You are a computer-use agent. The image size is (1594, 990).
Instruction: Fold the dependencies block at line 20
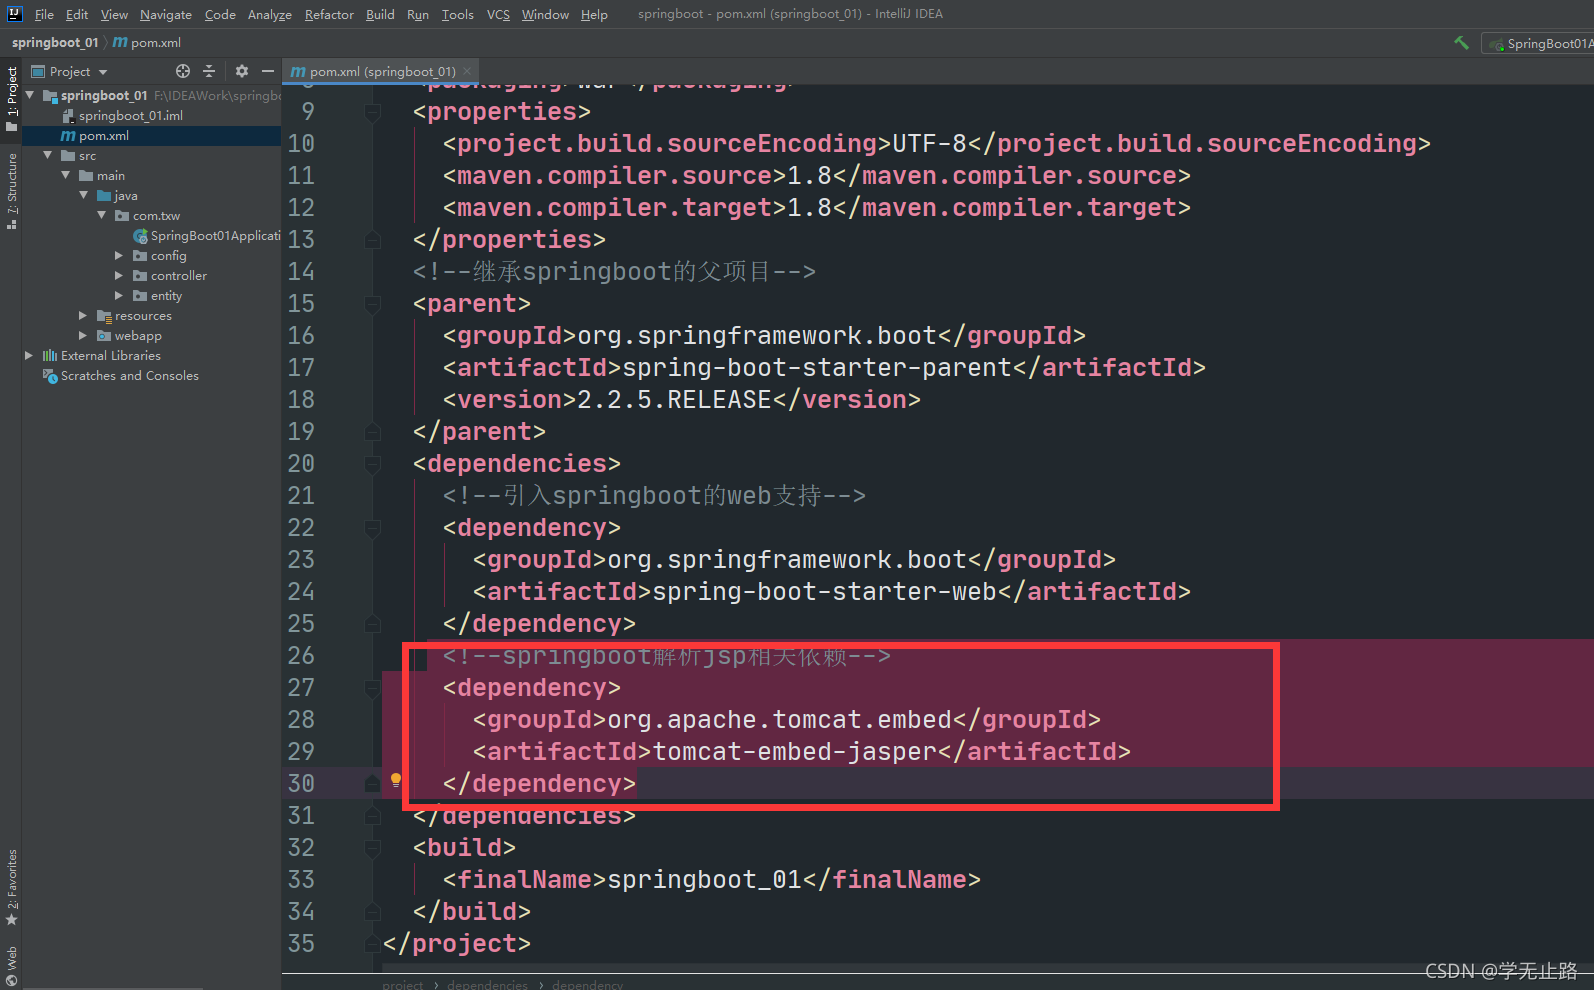click(372, 464)
